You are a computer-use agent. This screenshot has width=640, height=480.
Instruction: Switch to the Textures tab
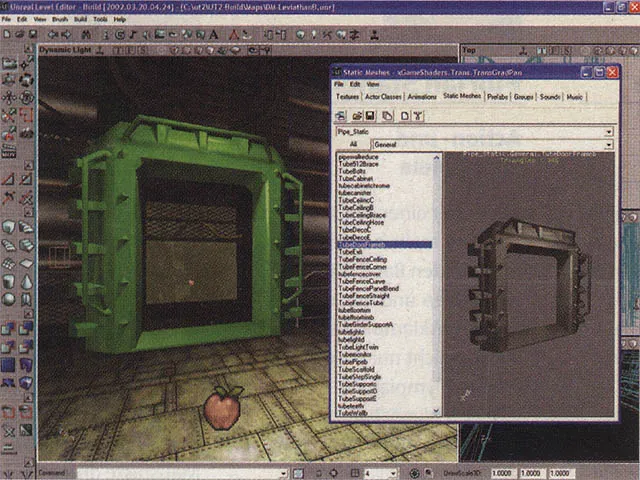pyautogui.click(x=348, y=97)
